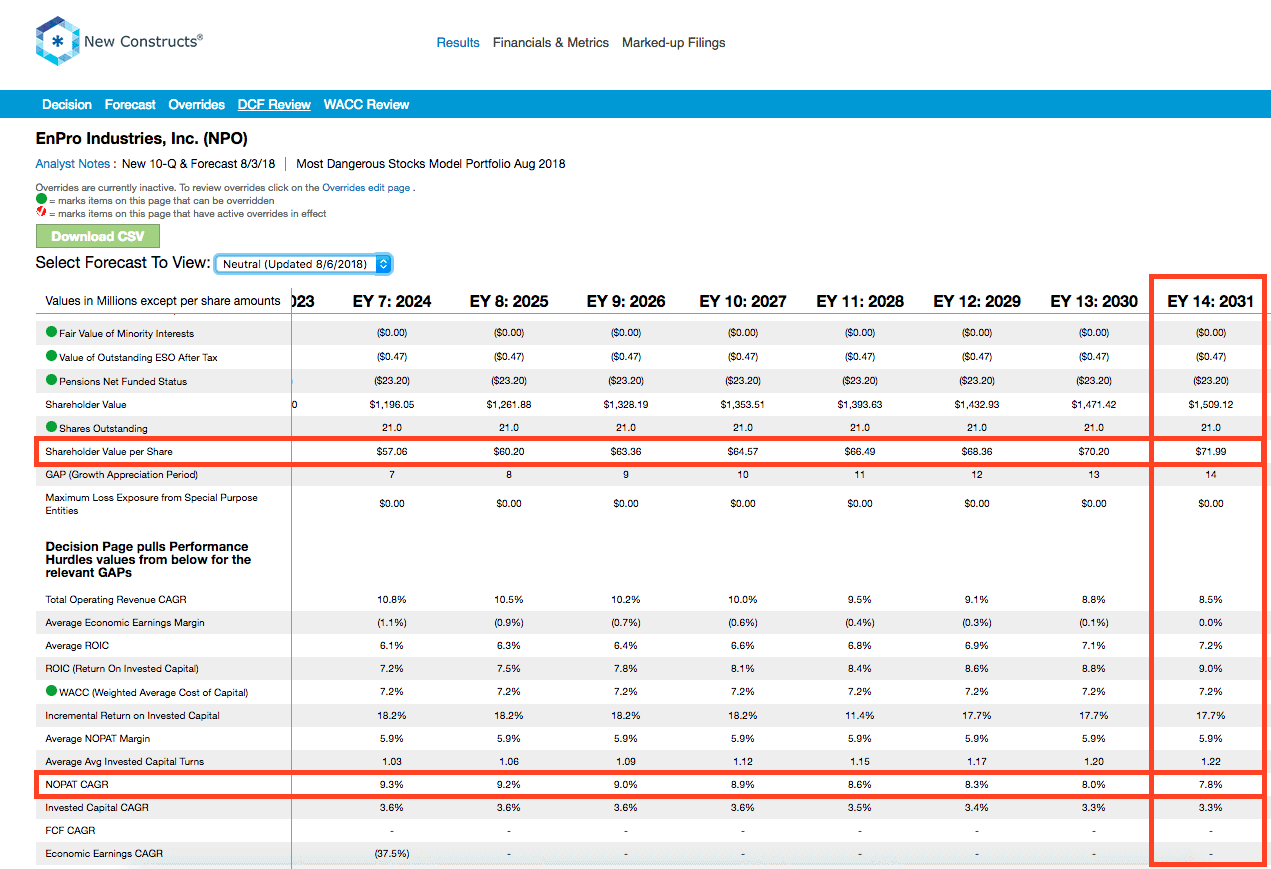Viewport: 1271px width, 869px height.
Task: Click the Economic Earnings CAGR row label
Action: (x=104, y=853)
